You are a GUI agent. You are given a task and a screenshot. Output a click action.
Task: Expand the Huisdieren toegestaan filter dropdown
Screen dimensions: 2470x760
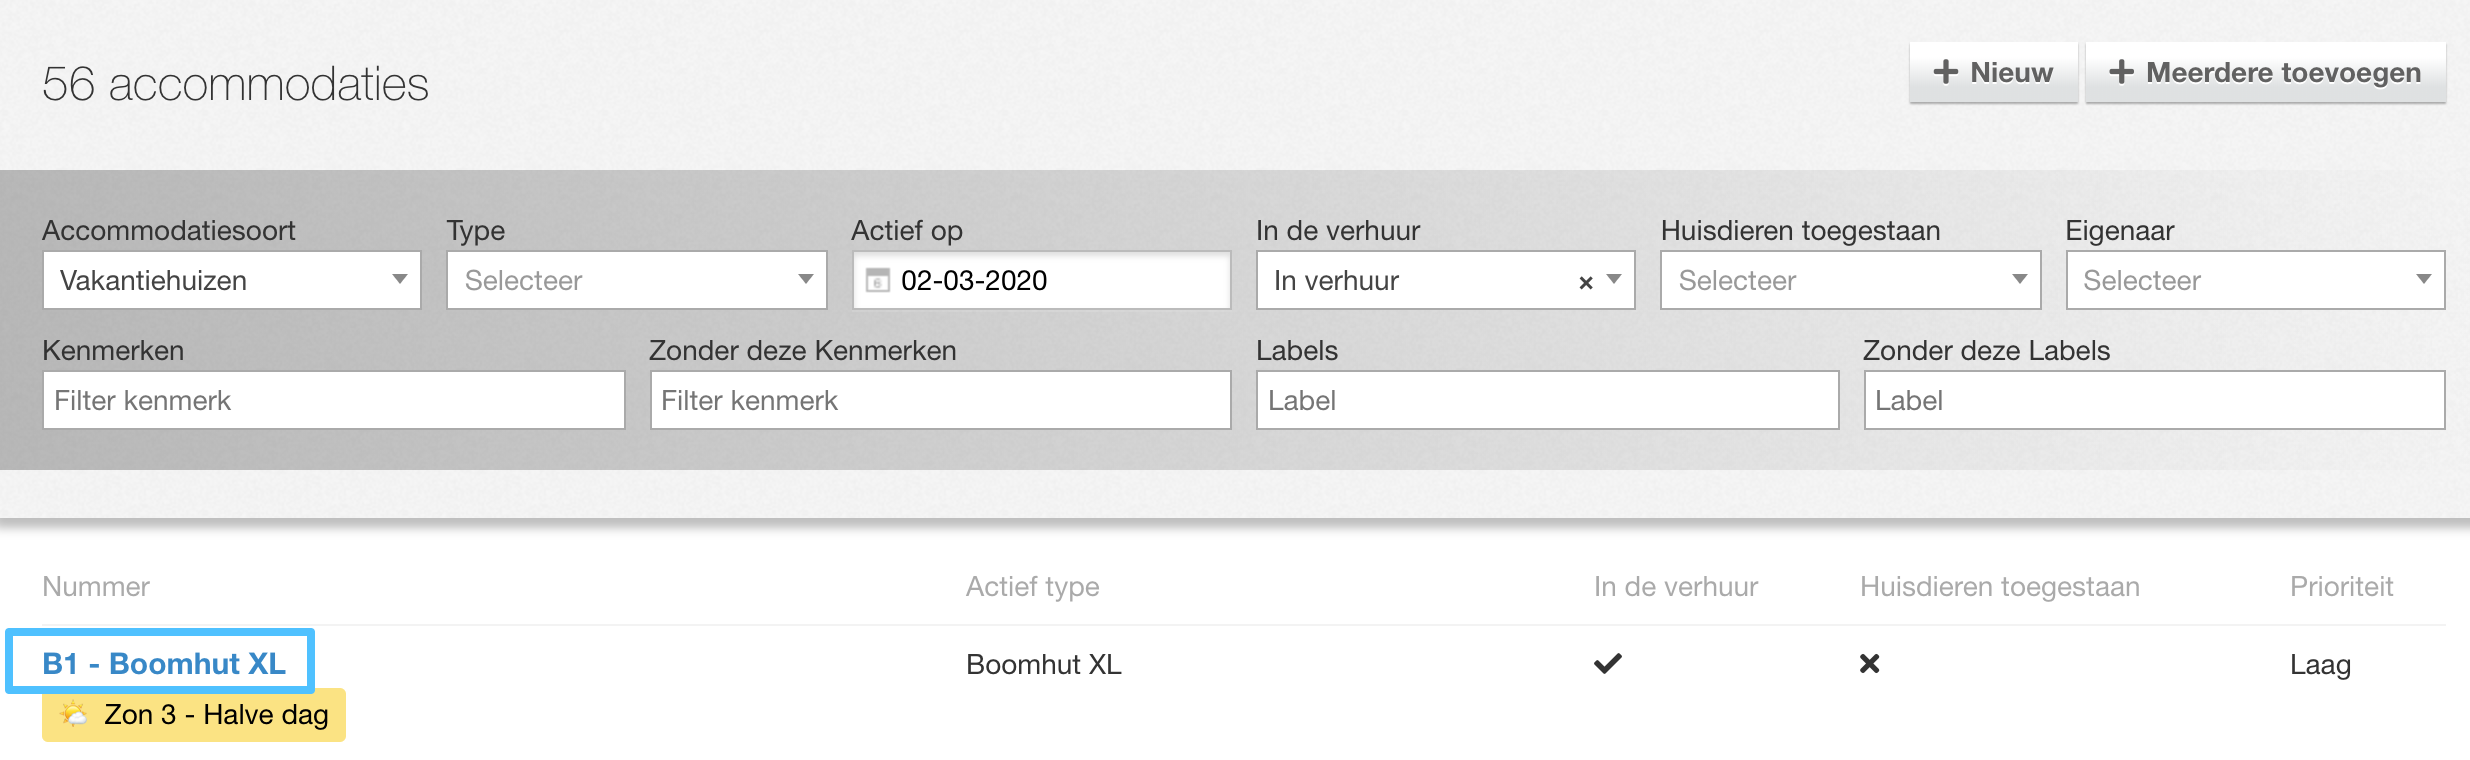pos(1850,280)
